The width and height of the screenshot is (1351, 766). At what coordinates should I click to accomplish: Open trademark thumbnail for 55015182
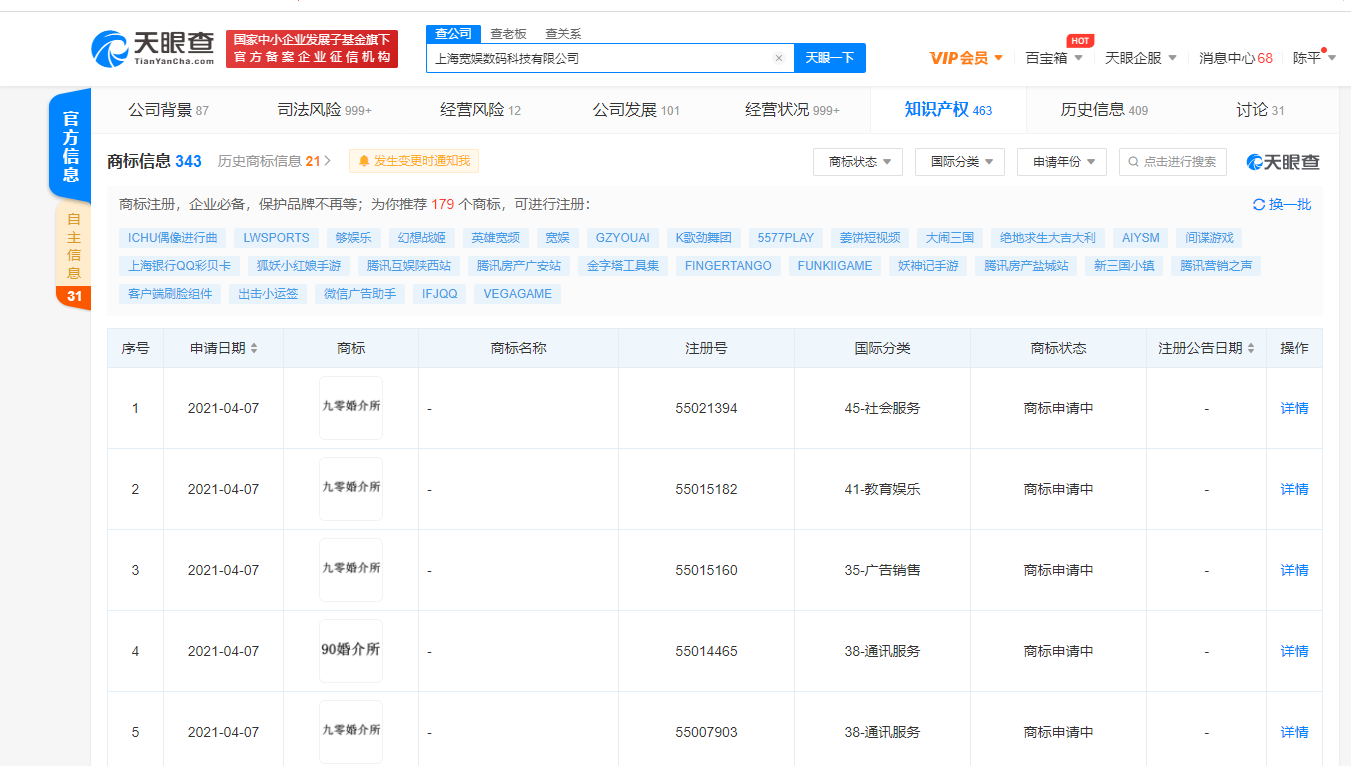click(x=351, y=489)
